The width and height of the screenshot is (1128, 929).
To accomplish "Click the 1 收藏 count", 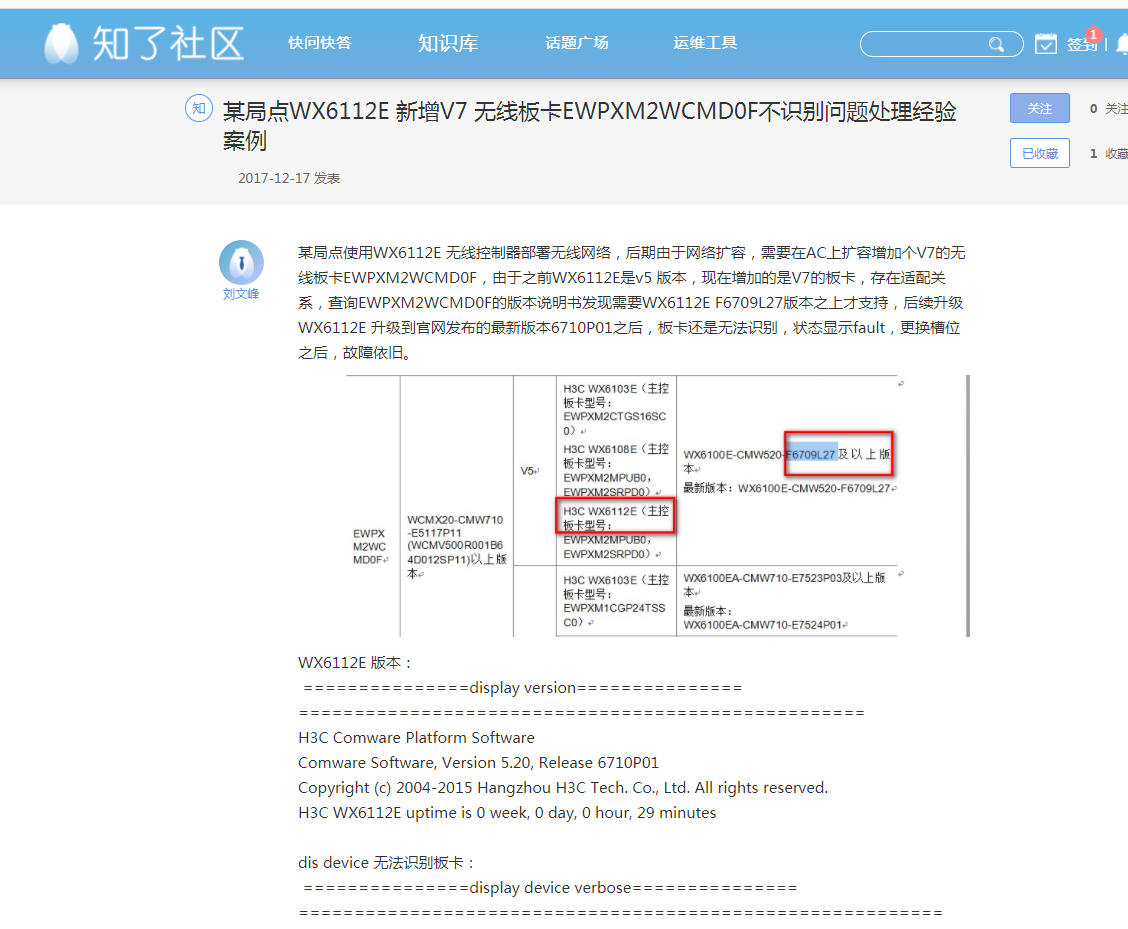I will tap(1108, 153).
